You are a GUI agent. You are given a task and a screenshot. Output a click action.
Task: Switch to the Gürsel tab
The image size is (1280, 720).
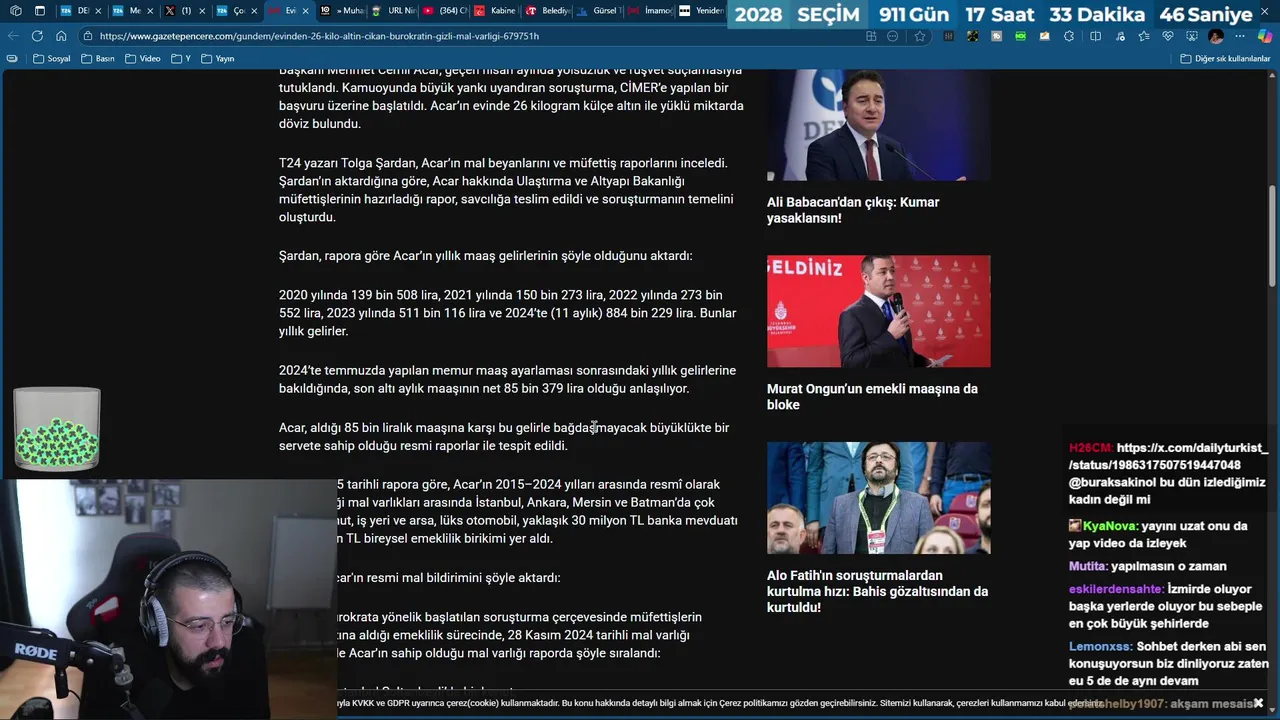598,11
